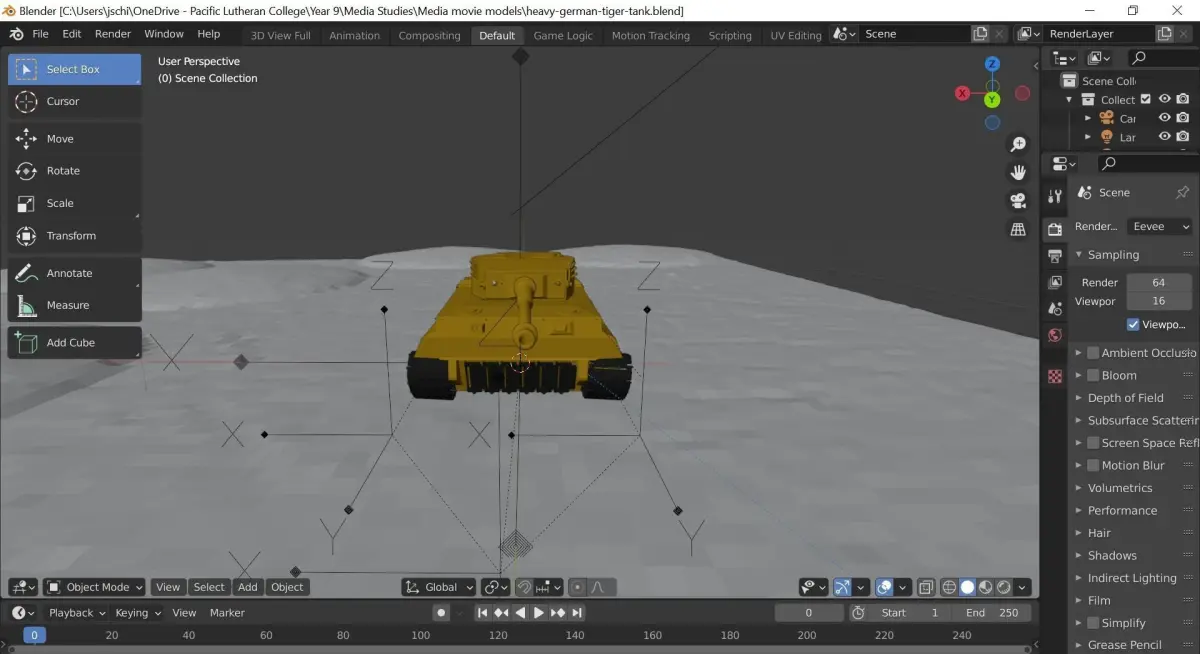Enable the Motion Blur checkbox
The height and width of the screenshot is (654, 1200).
coord(1093,465)
